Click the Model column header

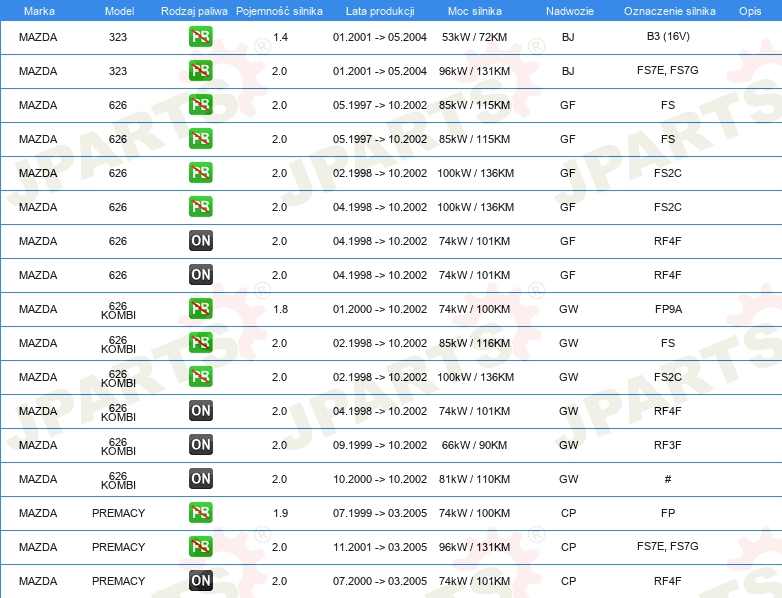tap(119, 11)
